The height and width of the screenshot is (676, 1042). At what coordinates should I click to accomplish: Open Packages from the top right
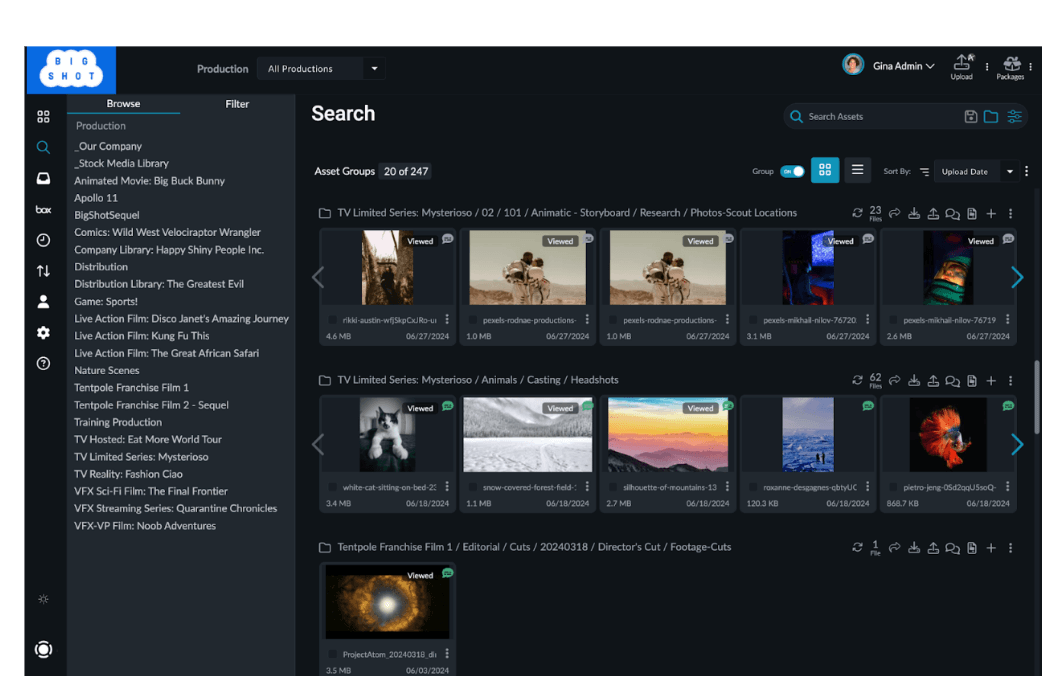click(1011, 66)
